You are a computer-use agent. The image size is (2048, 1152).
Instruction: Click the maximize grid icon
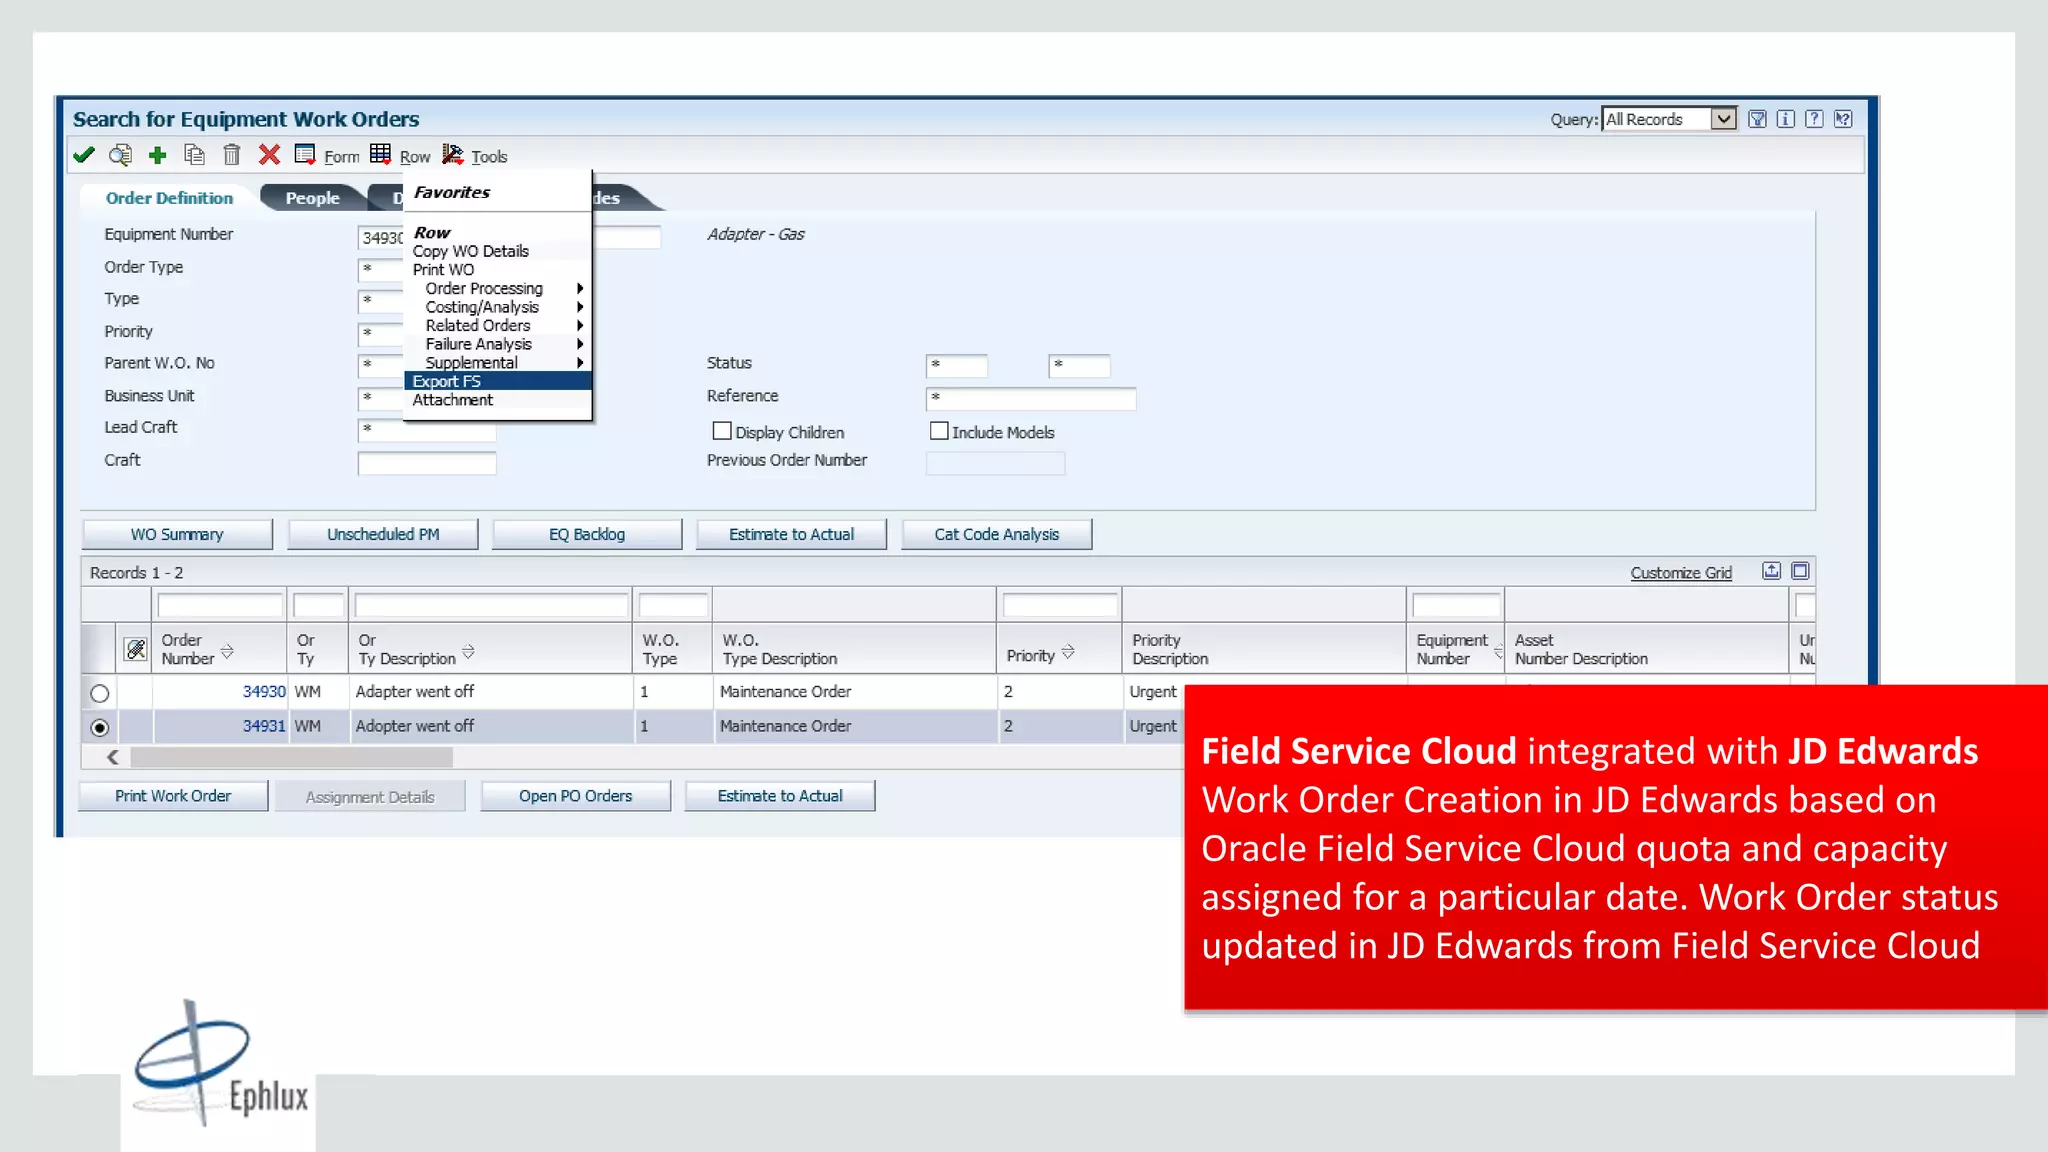(x=1800, y=571)
